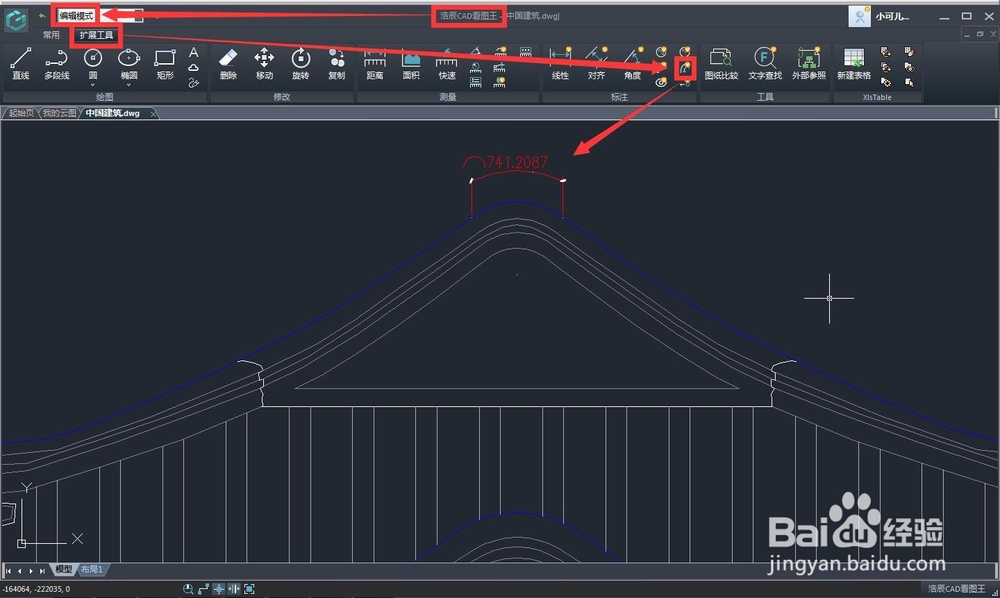Select the 圆 circle tool

pos(92,62)
